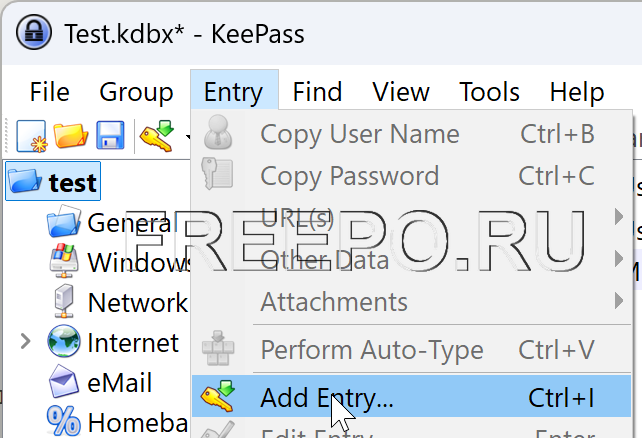
Task: Click the Network group server icon
Action: 64,301
